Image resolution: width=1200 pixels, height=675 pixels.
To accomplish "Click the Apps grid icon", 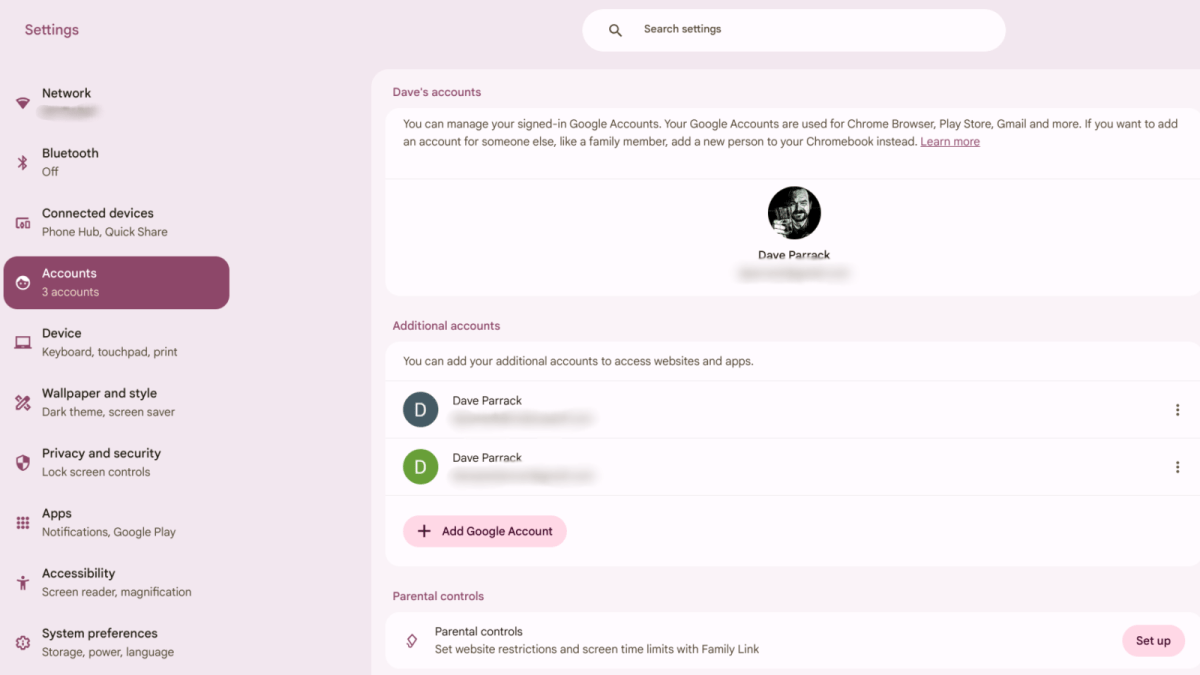I will click(23, 523).
